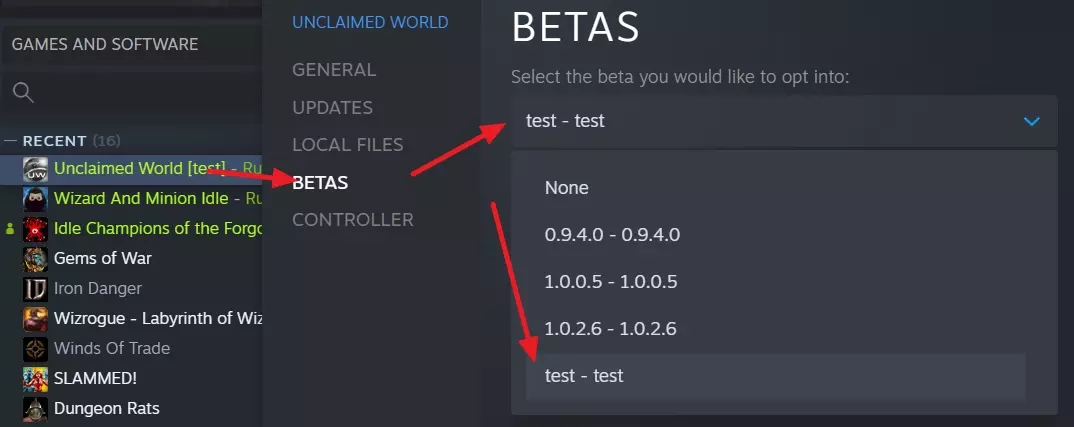Click the Iron Danger game icon
The width and height of the screenshot is (1074, 427).
point(35,289)
